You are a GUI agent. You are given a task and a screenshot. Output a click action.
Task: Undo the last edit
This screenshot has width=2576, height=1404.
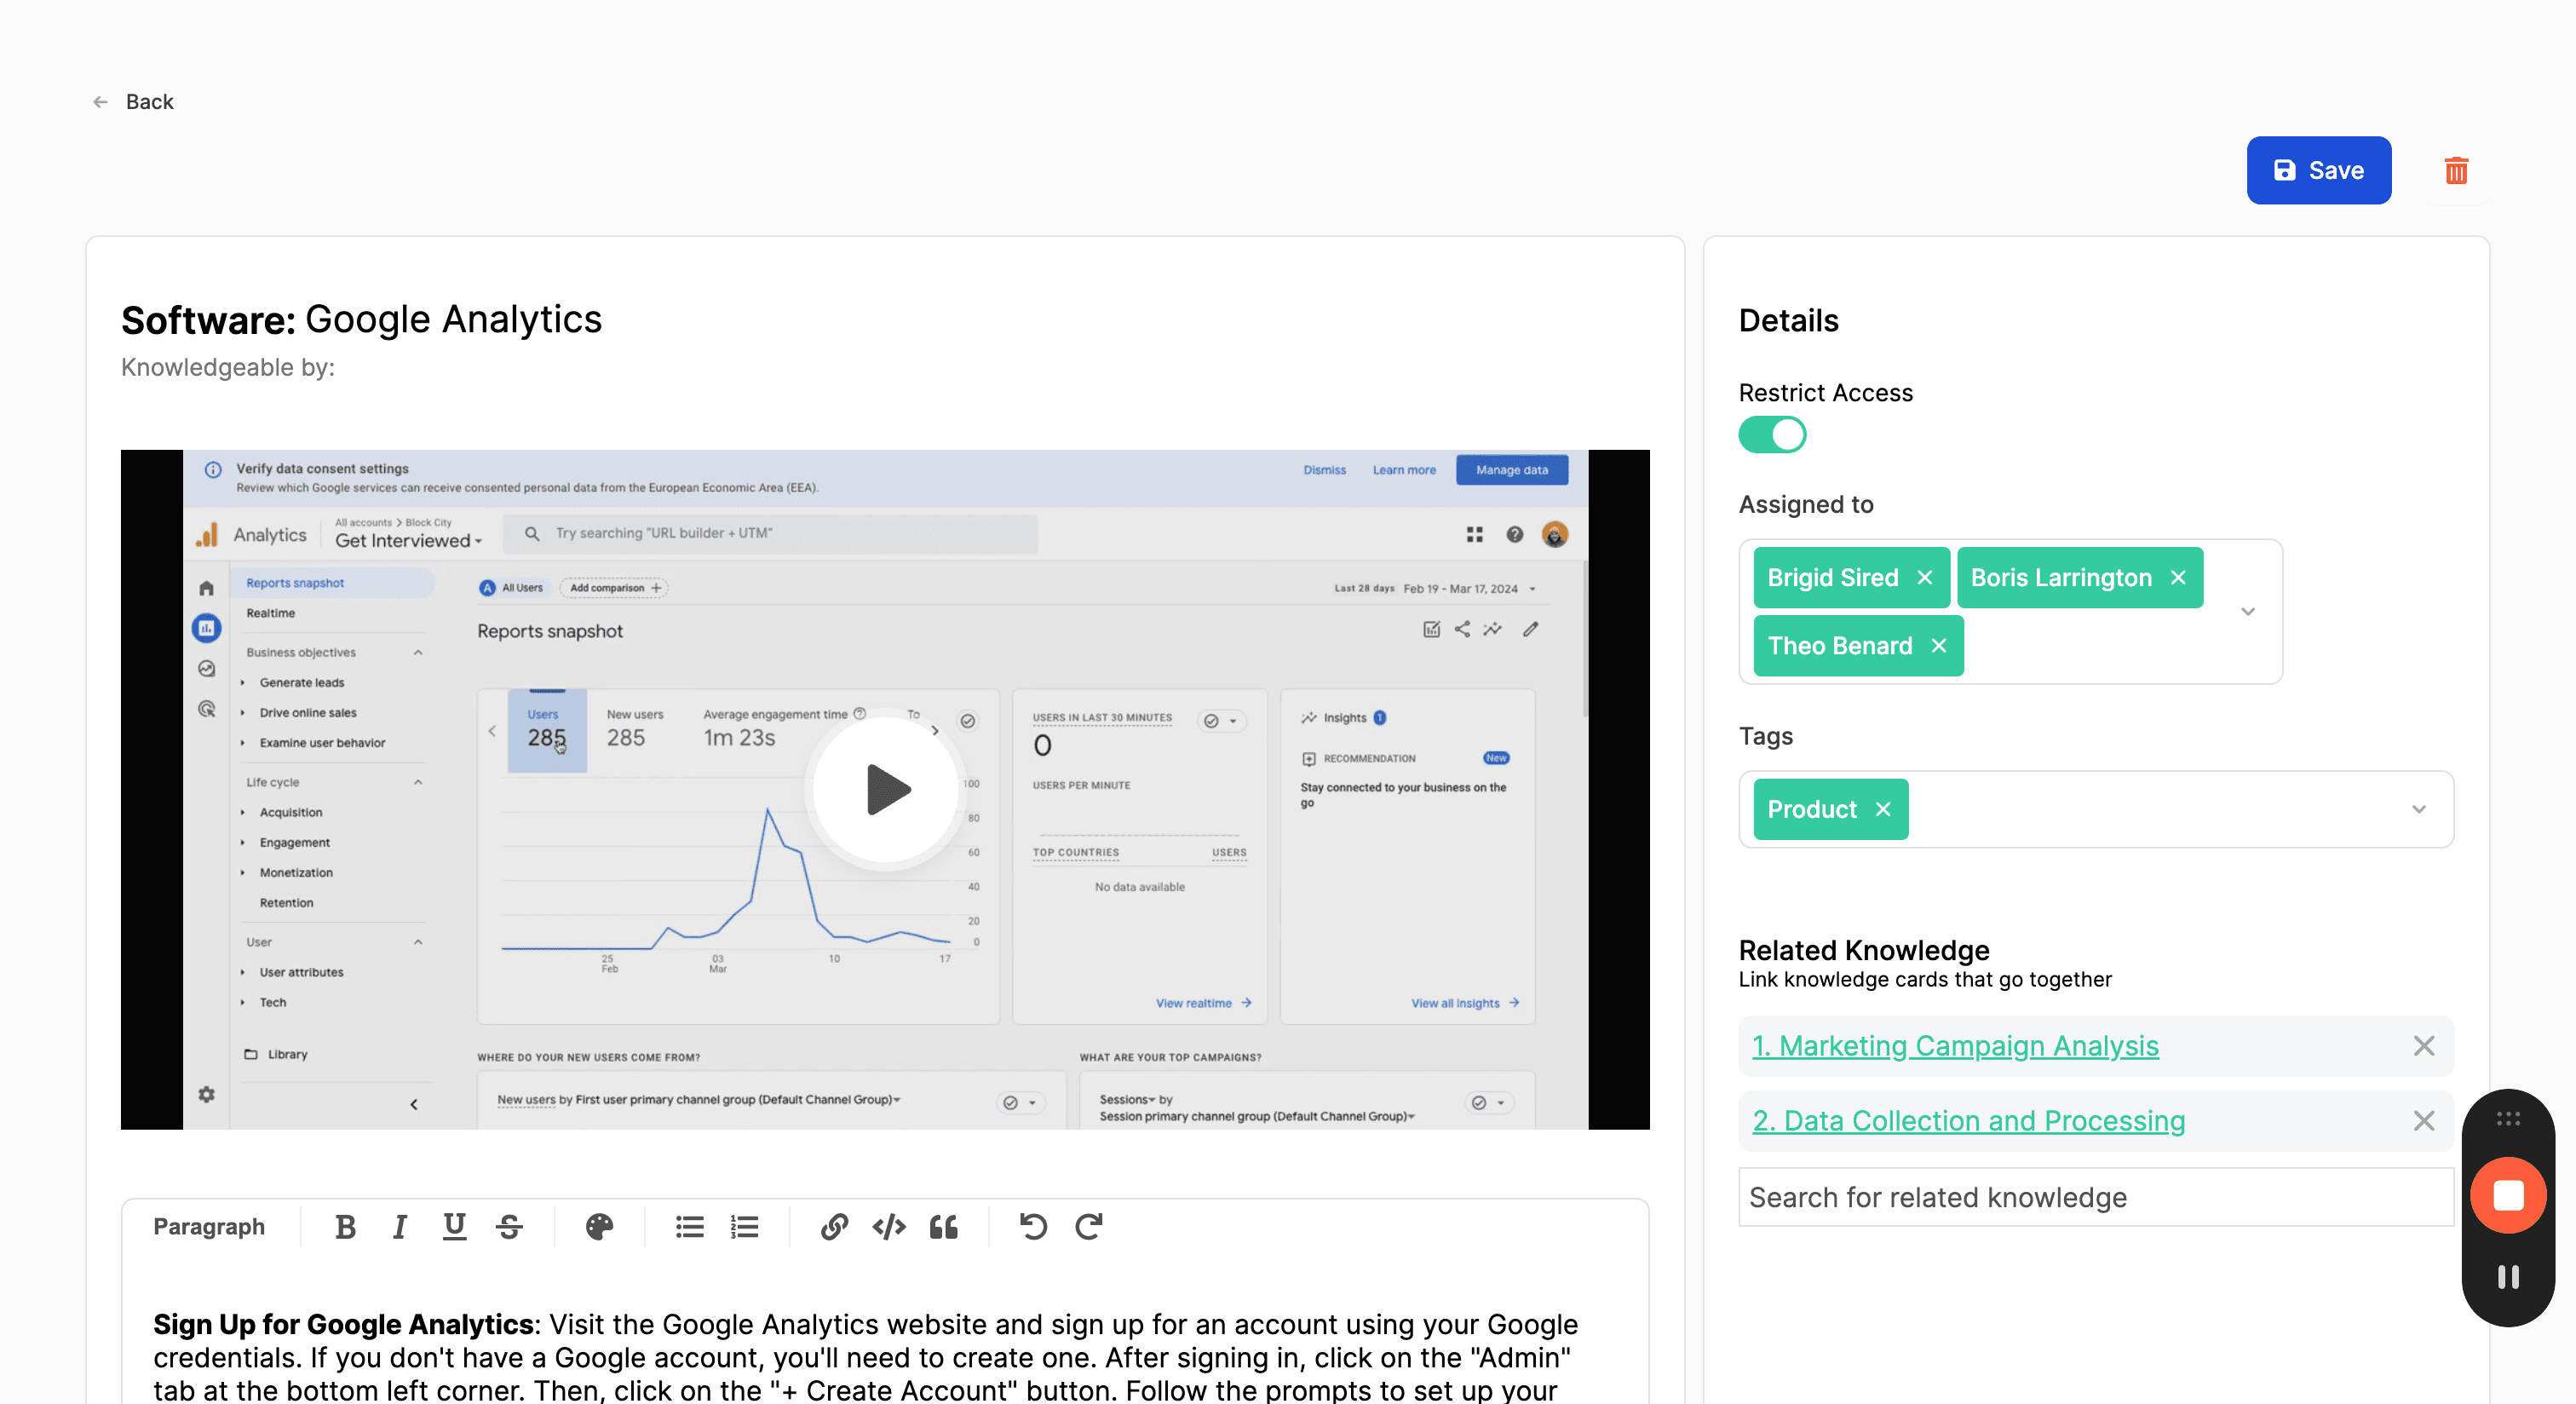[1033, 1227]
